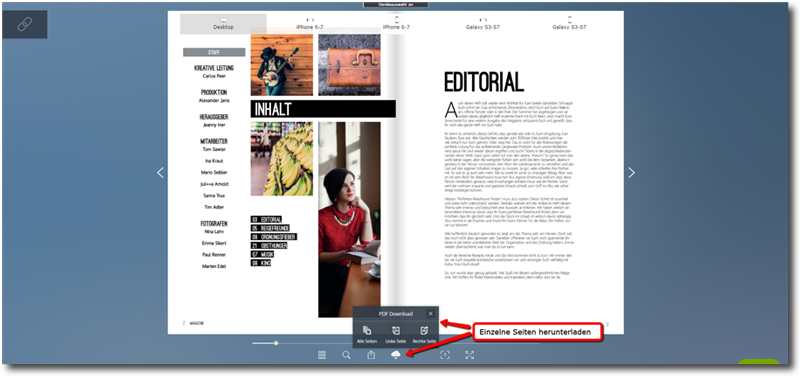The height and width of the screenshot is (376, 800).
Task: Click the name 'Alexander Janis'
Action: (x=214, y=101)
